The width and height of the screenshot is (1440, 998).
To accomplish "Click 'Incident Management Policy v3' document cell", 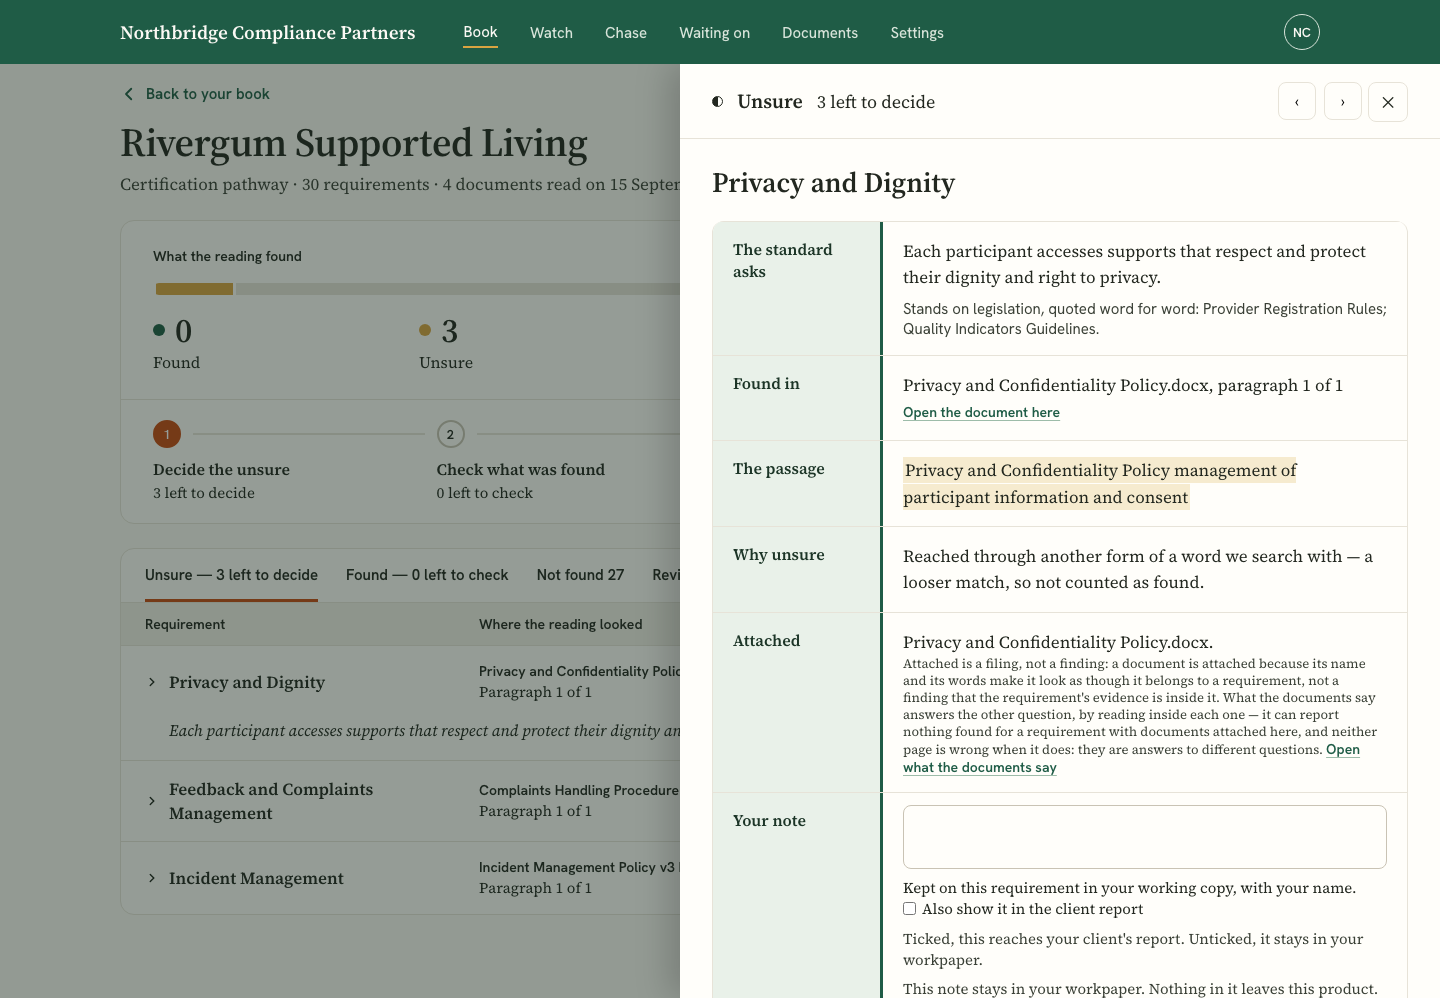I will click(x=579, y=867).
